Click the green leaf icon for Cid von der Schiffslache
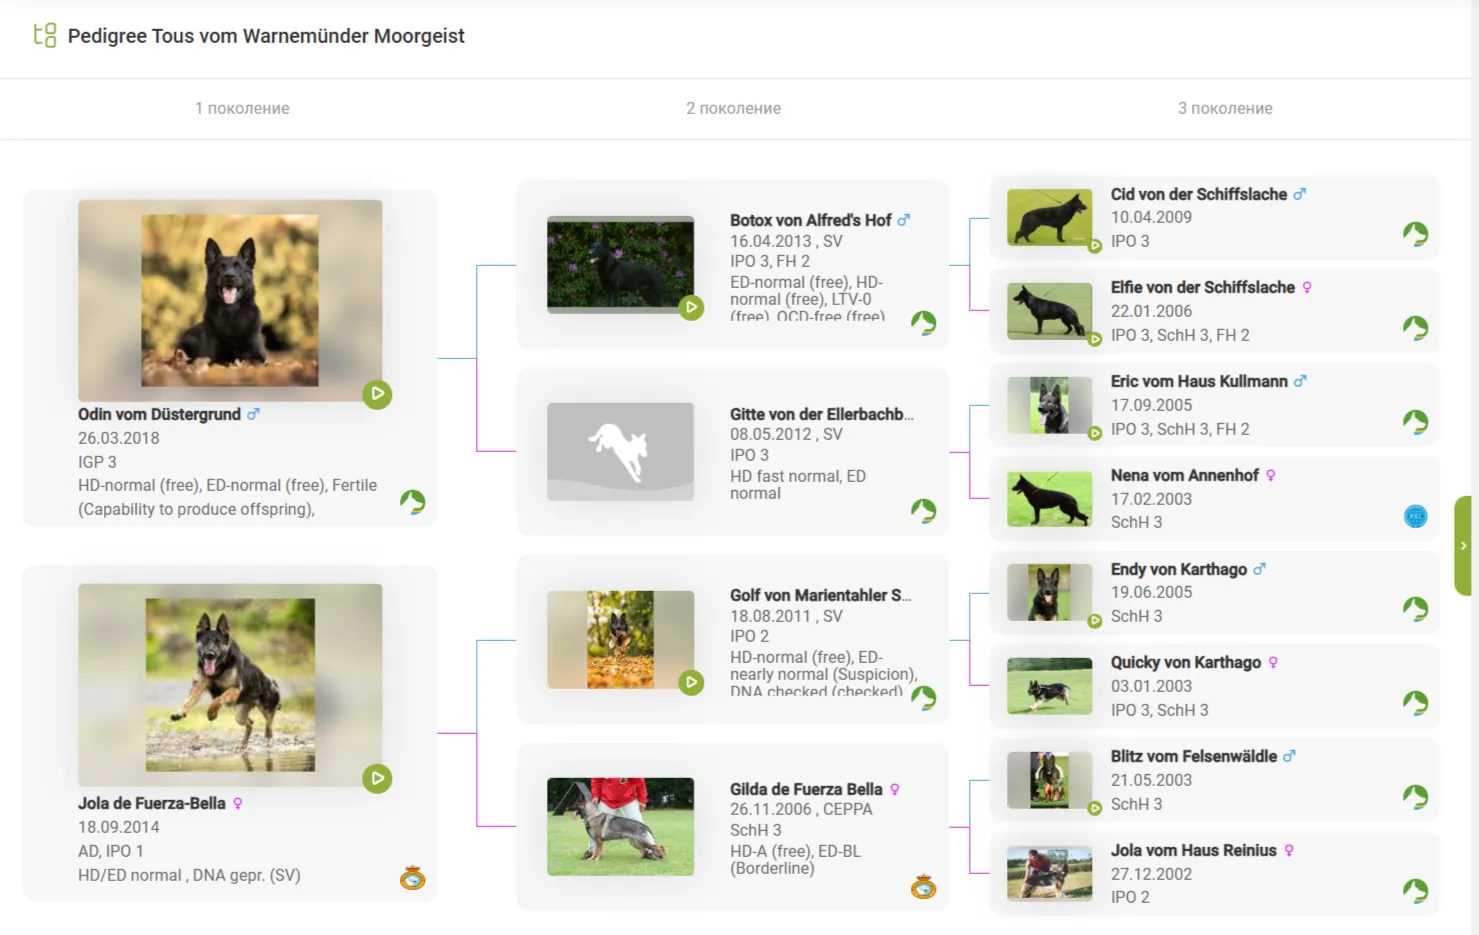 tap(1415, 235)
